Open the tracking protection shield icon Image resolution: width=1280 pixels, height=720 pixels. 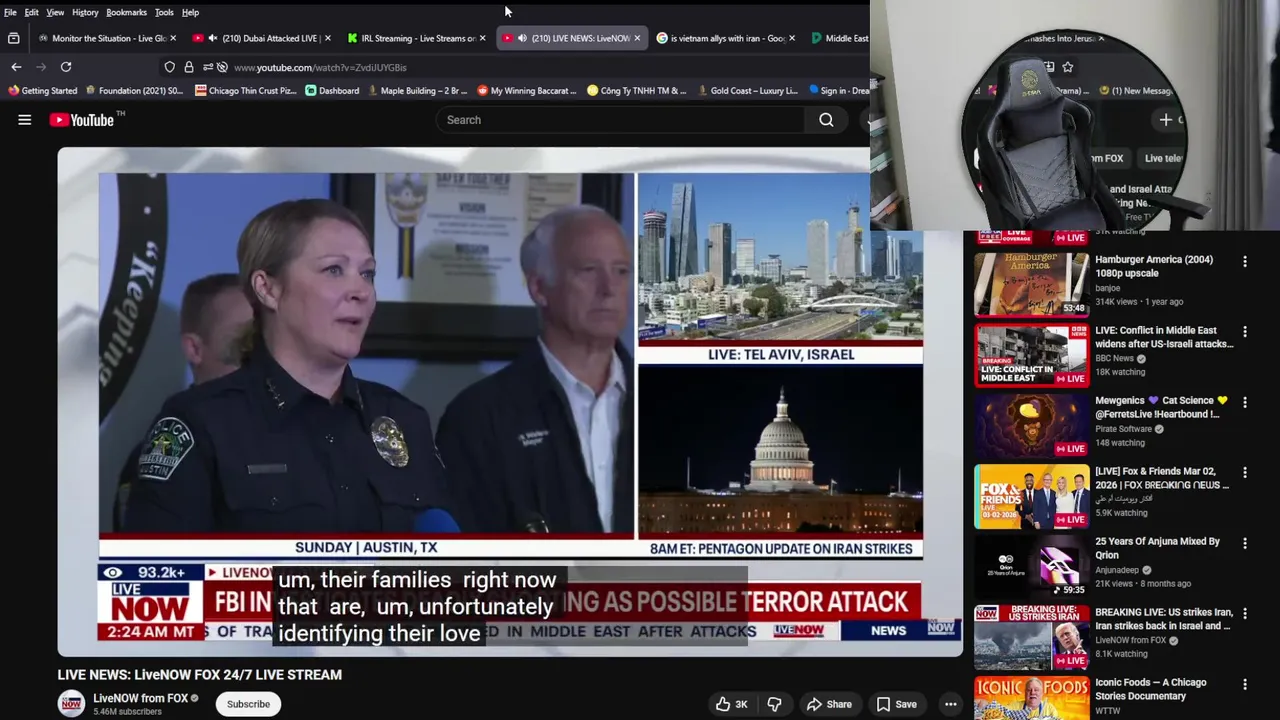coord(170,67)
